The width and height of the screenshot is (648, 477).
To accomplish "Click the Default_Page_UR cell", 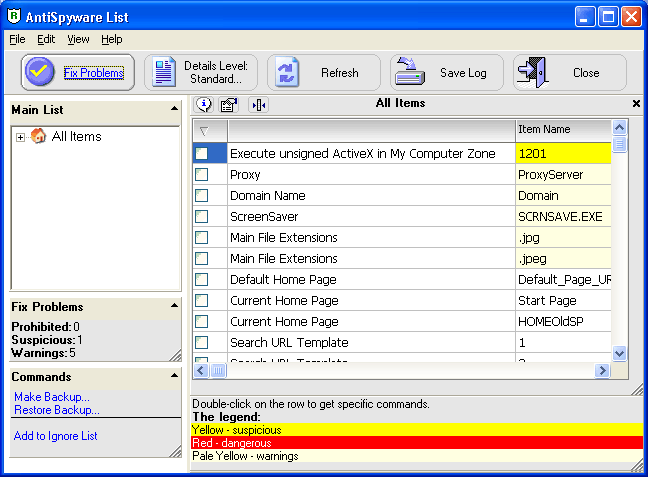I will pyautogui.click(x=563, y=279).
